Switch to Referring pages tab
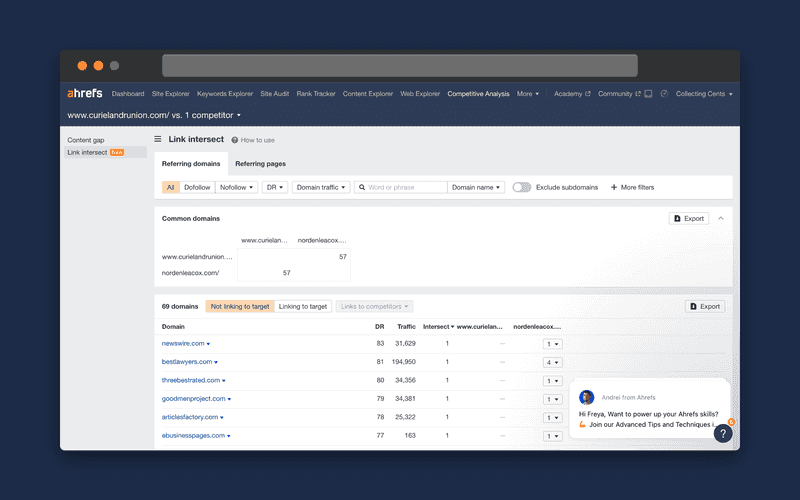This screenshot has height=500, width=800. point(260,164)
